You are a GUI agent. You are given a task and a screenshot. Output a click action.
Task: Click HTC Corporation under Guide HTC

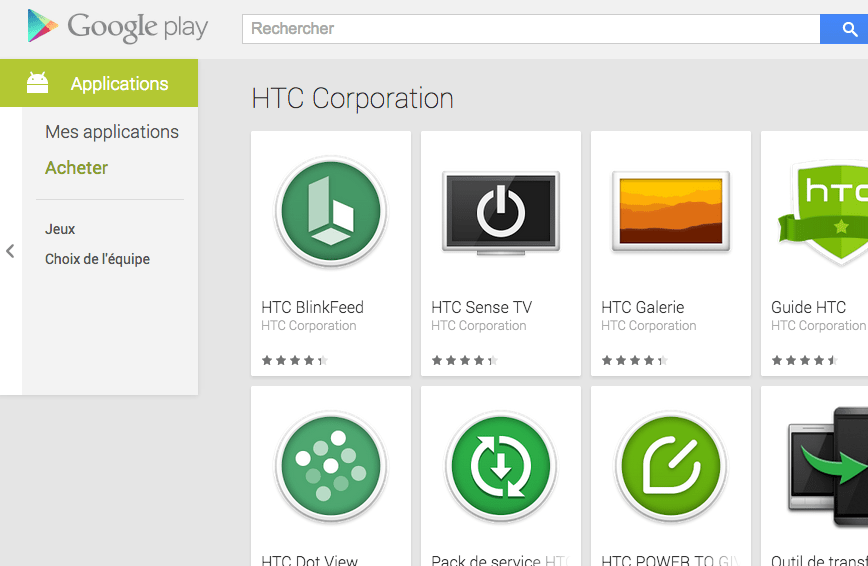click(819, 326)
